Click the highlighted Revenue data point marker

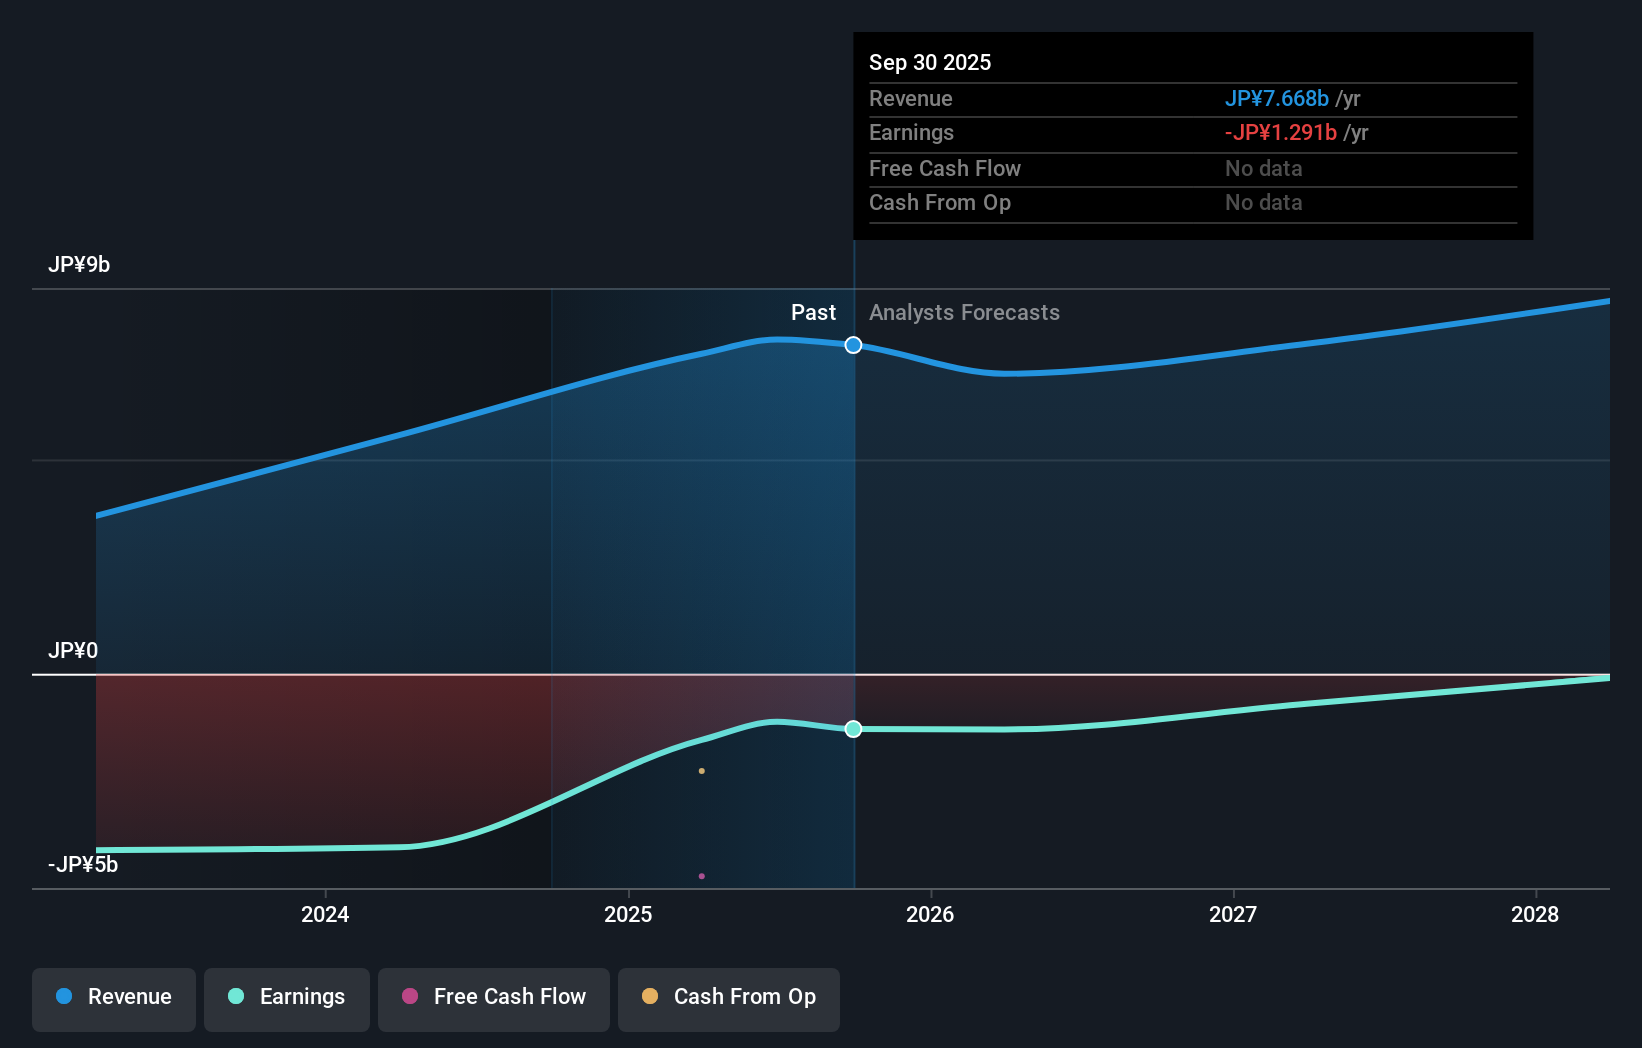pos(853,345)
